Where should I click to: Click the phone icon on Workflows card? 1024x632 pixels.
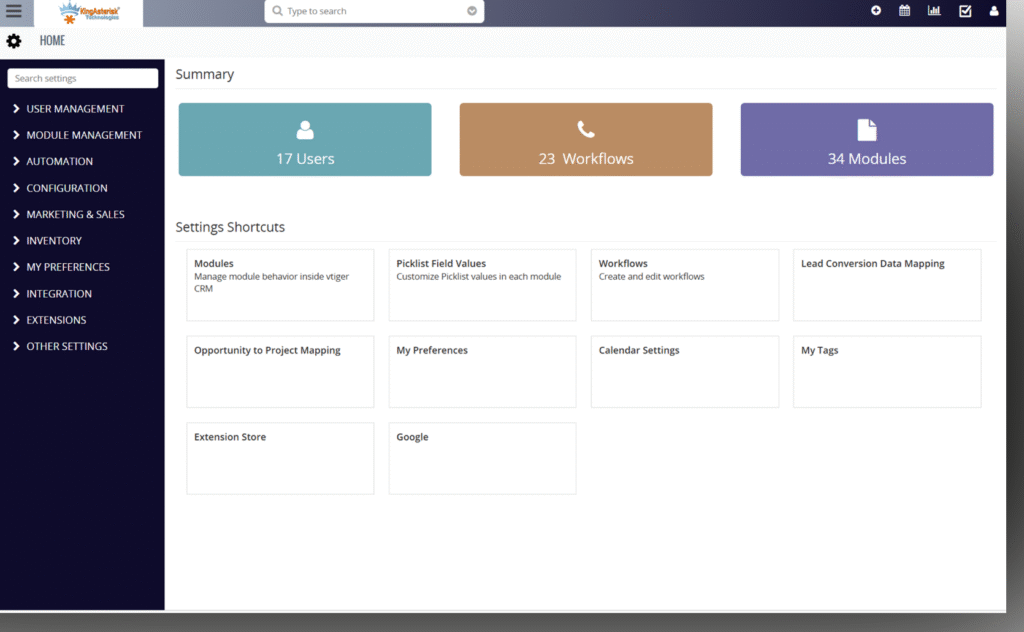tap(585, 127)
